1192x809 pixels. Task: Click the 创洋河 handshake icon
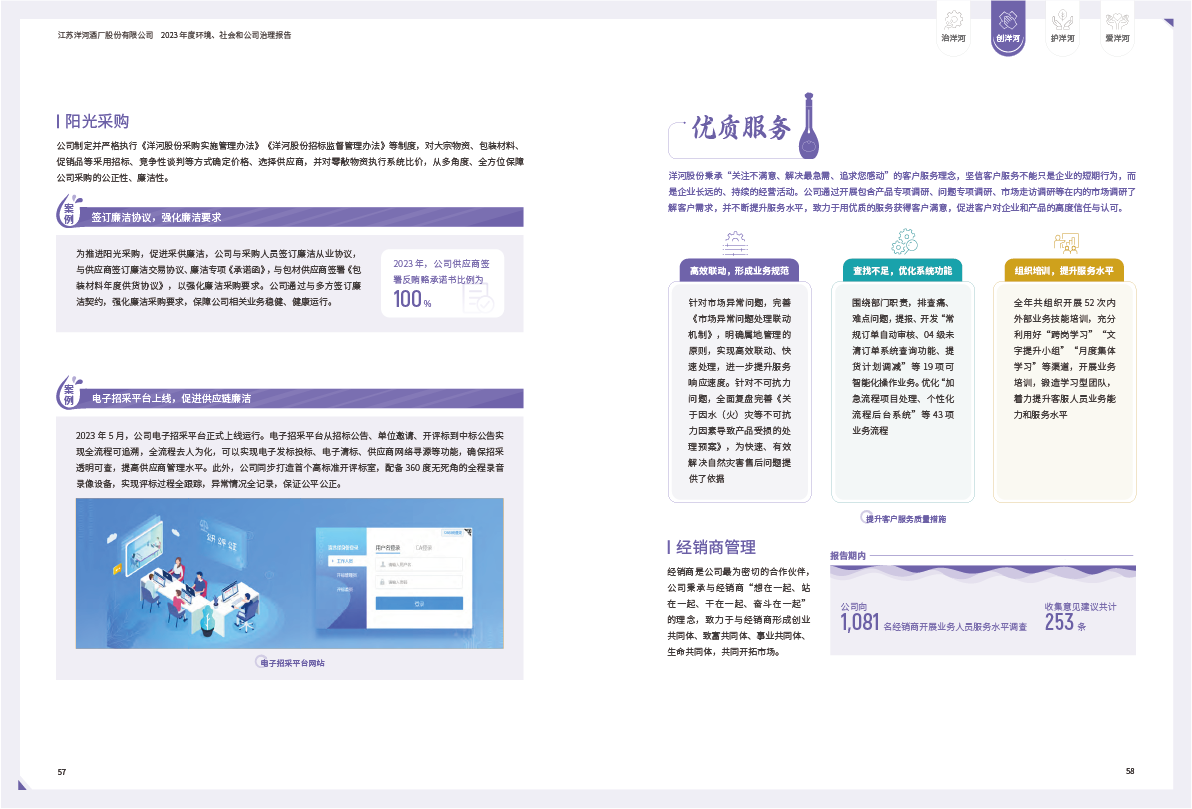[x=1007, y=20]
